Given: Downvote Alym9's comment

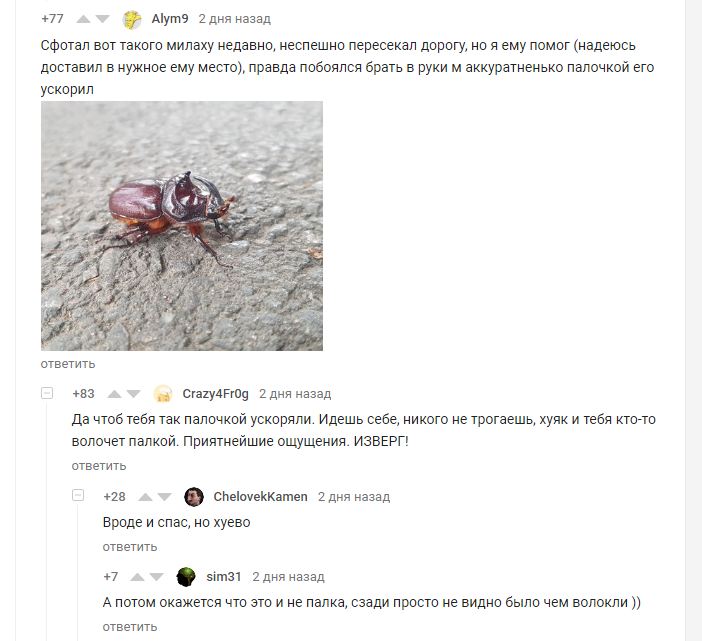Looking at the screenshot, I should 103,19.
